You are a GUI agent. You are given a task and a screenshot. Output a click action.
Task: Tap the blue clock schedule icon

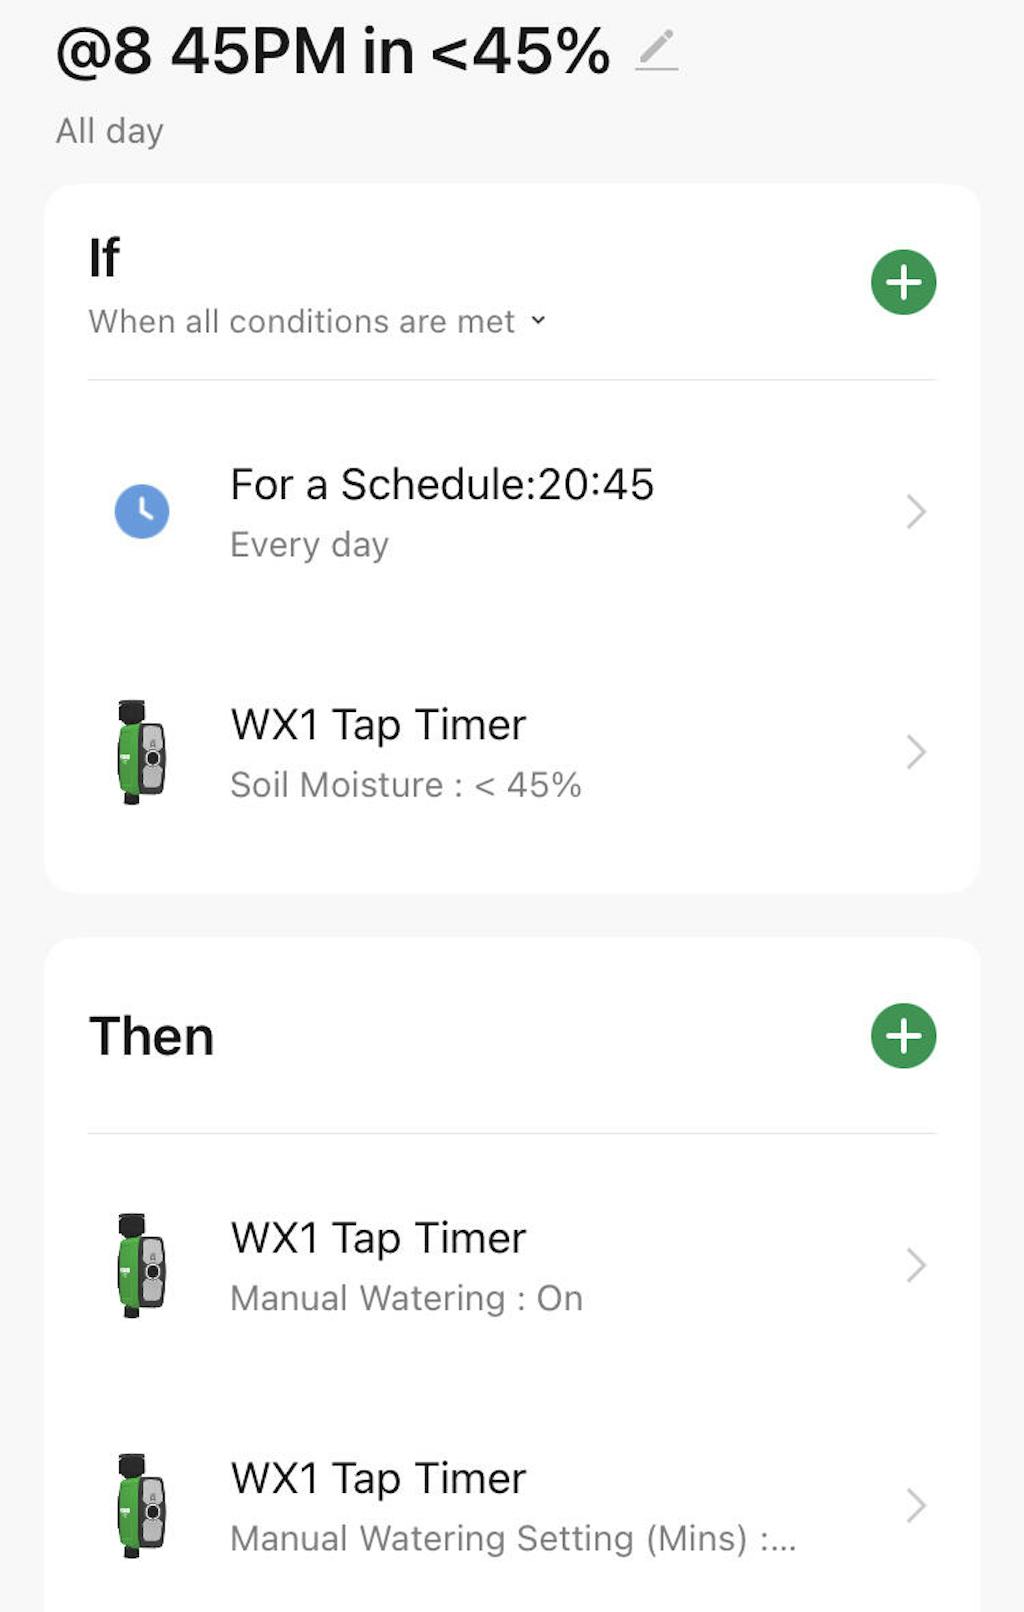(142, 511)
